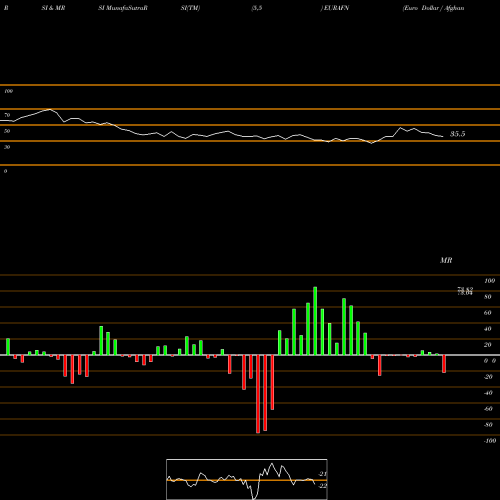The height and width of the screenshot is (500, 500).
Task: Click the tallest red bar in the MR chart
Action: click(x=258, y=394)
